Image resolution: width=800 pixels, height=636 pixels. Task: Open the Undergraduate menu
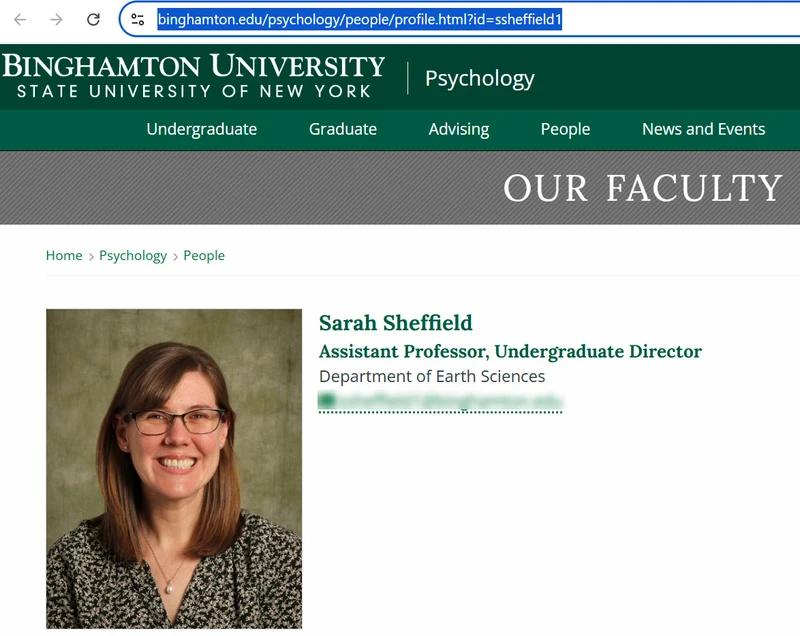(202, 129)
